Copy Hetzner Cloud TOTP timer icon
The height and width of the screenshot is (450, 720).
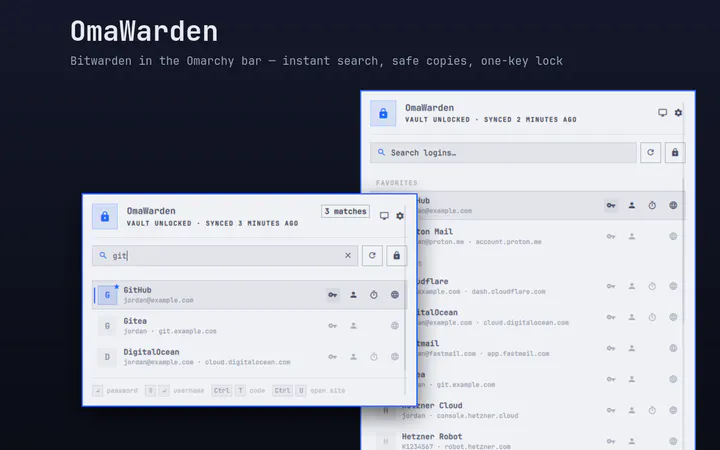[x=652, y=411]
